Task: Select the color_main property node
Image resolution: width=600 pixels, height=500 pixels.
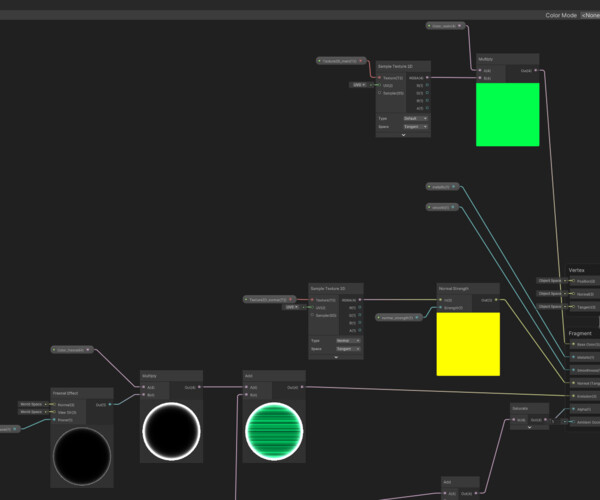Action: tap(446, 26)
